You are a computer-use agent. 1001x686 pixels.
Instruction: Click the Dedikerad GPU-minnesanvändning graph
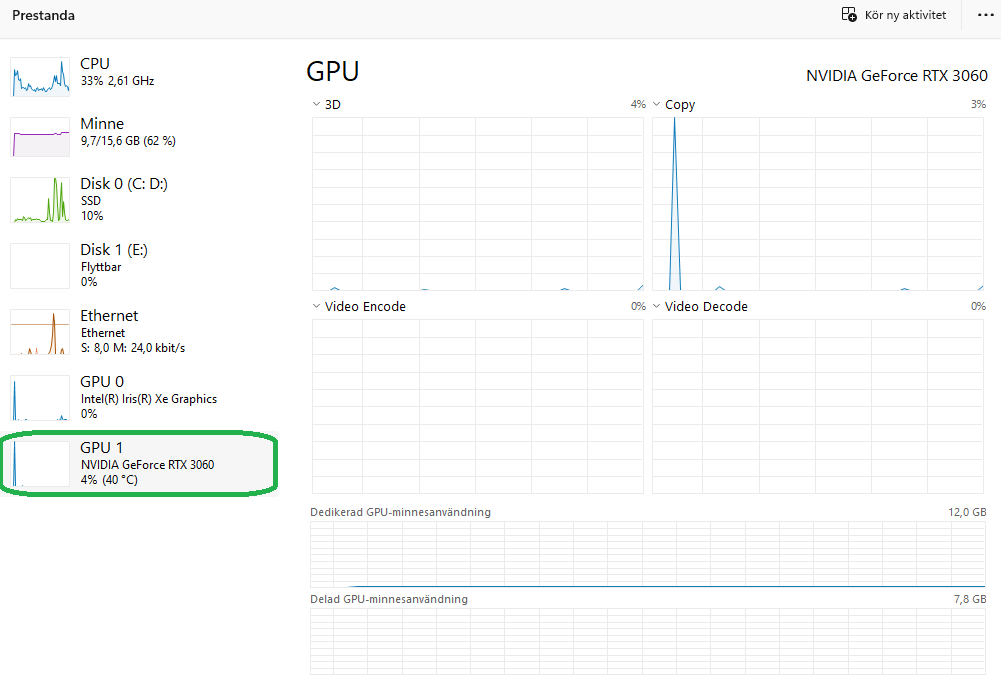pyautogui.click(x=648, y=554)
